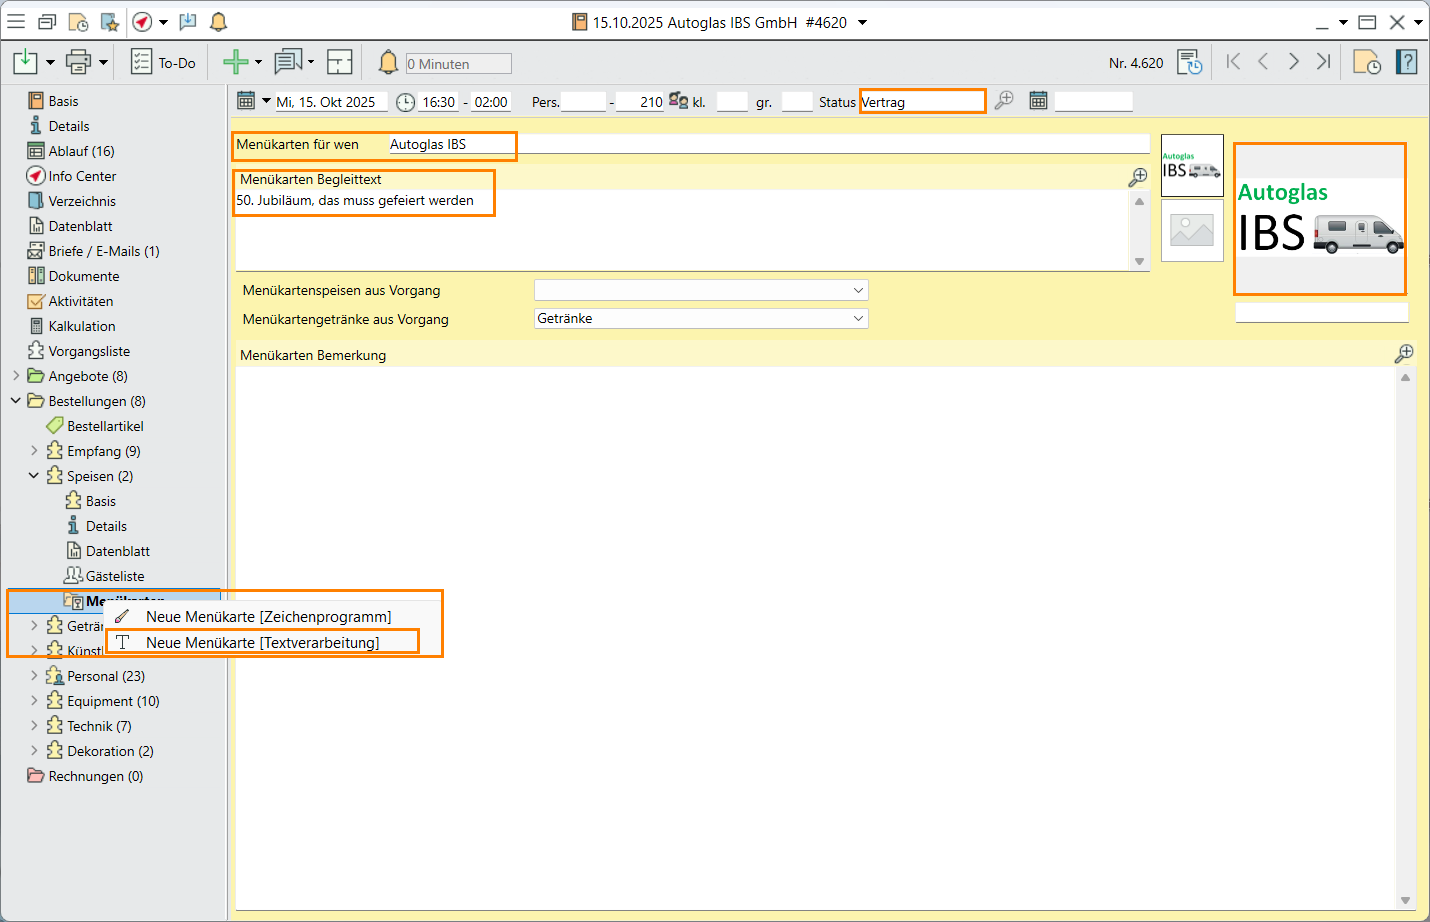The height and width of the screenshot is (922, 1430).
Task: Collapse the Bestellungen (8) folder
Action: (16, 401)
